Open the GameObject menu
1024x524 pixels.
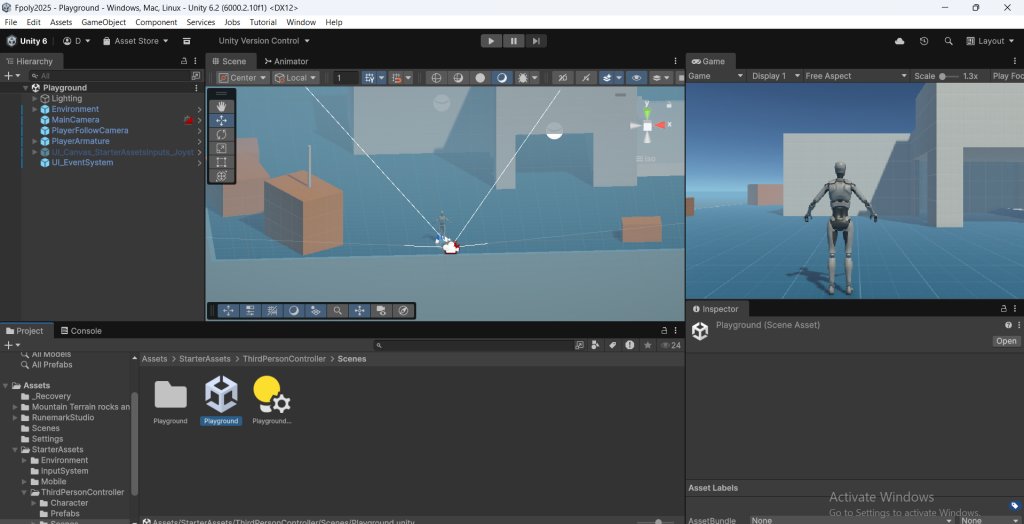(x=103, y=22)
